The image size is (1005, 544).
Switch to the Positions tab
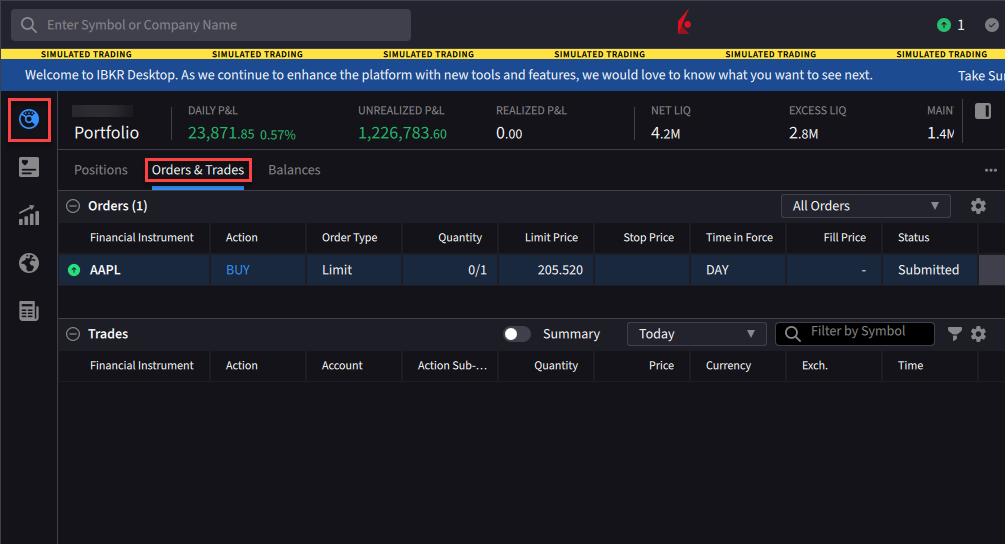pos(101,170)
